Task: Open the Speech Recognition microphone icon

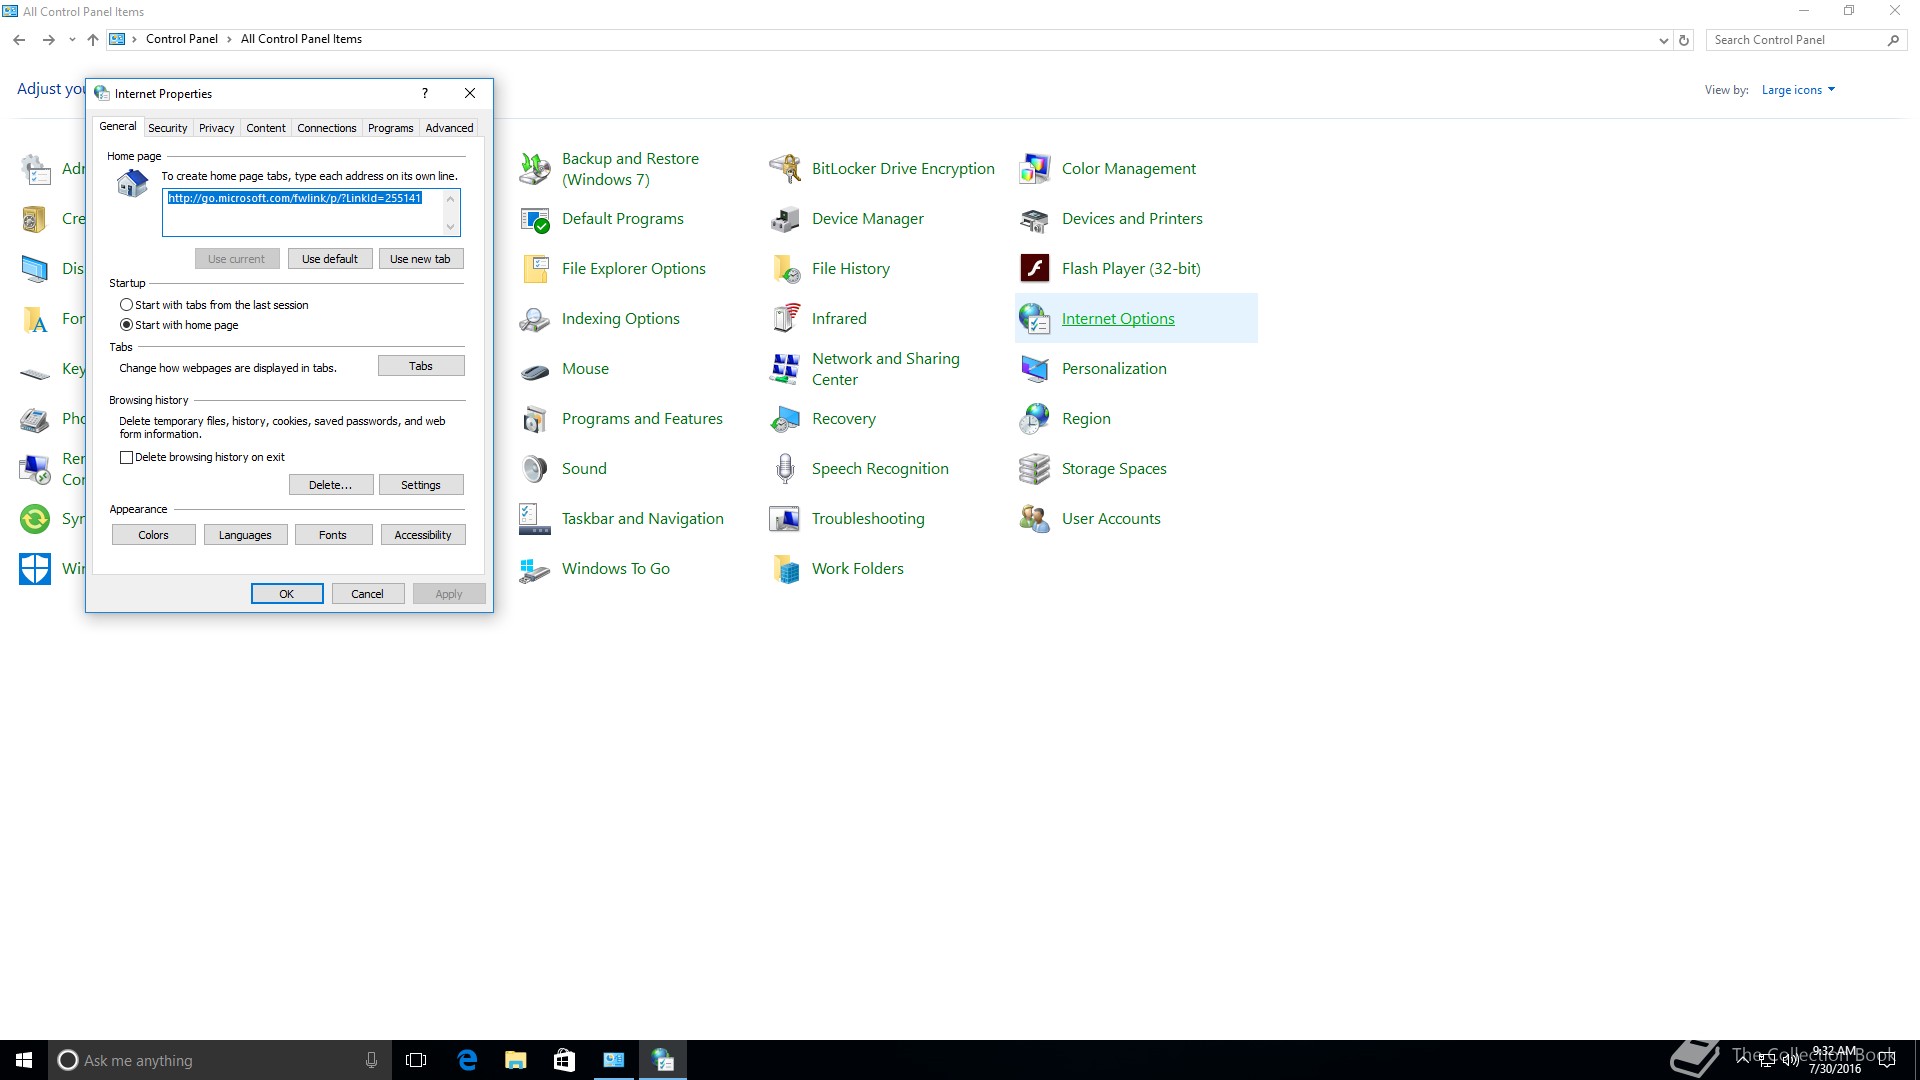Action: [785, 469]
